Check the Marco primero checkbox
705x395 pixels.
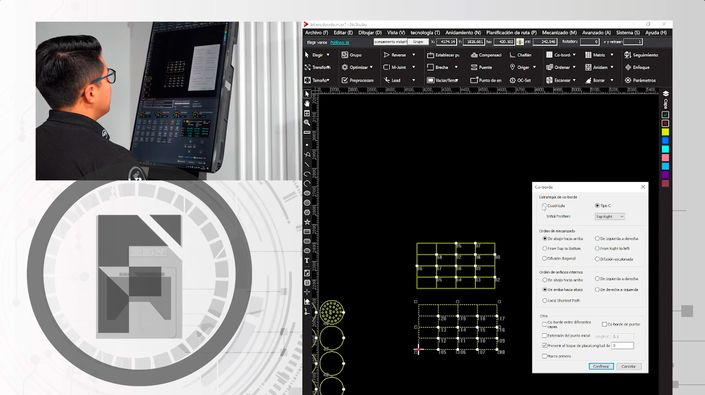pyautogui.click(x=544, y=356)
